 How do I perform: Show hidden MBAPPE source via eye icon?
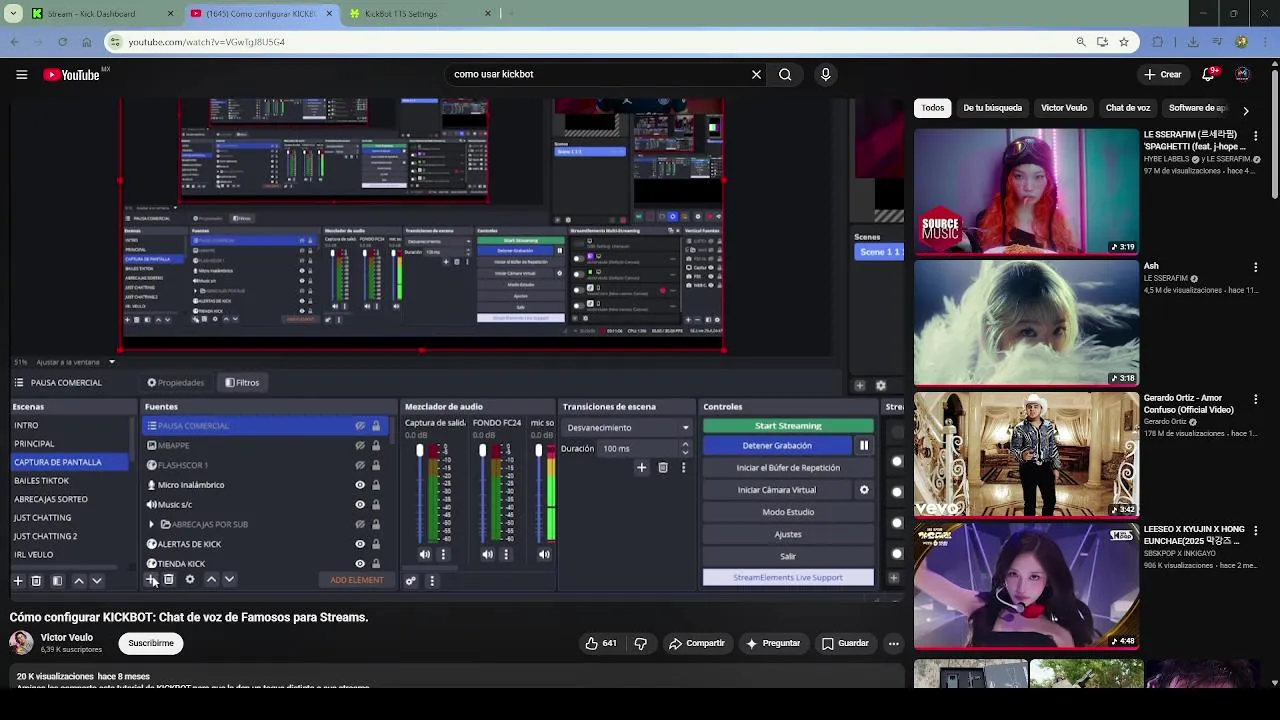tap(360, 445)
